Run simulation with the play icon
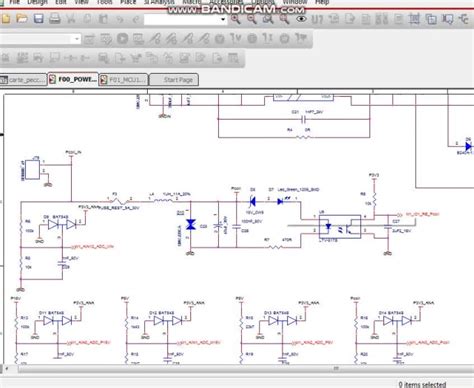Image resolution: width=474 pixels, height=388 pixels. click(122, 39)
